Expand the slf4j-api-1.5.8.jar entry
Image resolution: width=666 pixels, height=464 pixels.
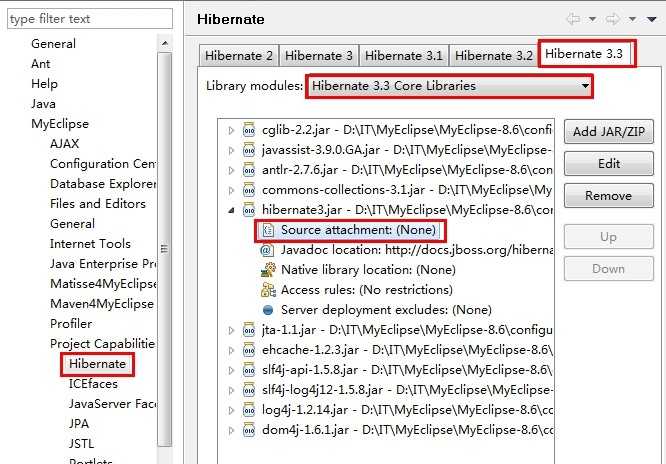tap(231, 370)
